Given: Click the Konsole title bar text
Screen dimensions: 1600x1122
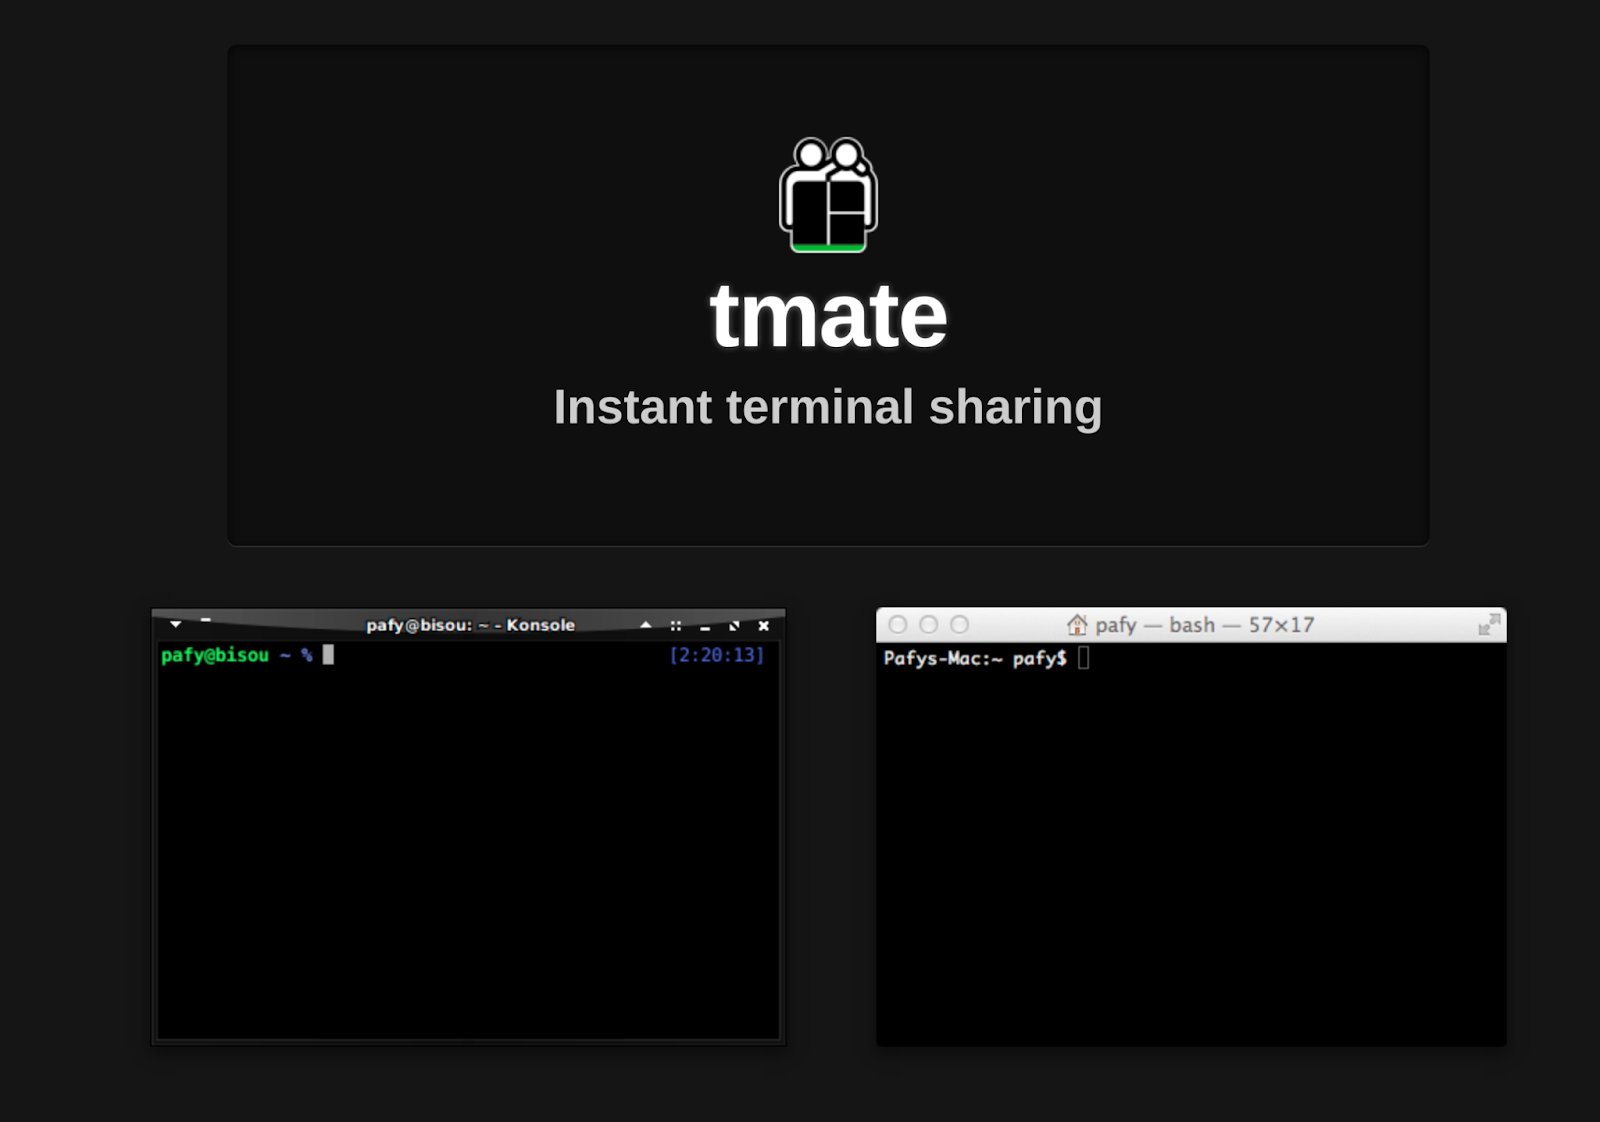Looking at the screenshot, I should 470,625.
